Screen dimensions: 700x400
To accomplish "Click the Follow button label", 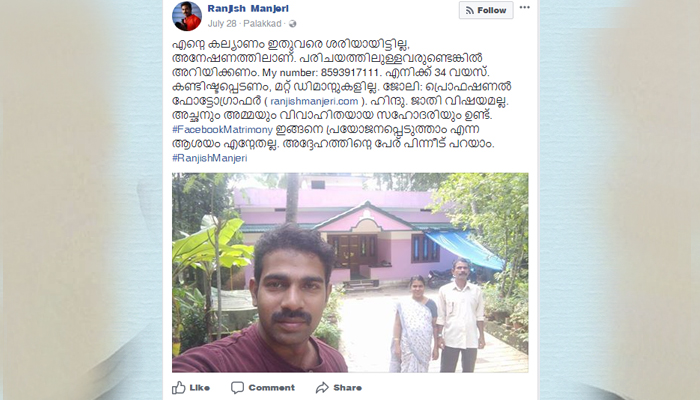I will tap(492, 10).
